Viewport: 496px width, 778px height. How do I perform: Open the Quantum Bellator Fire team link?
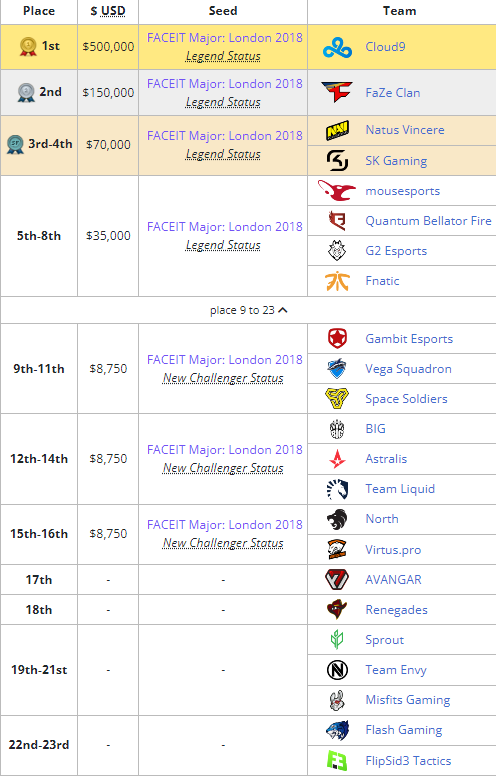(429, 221)
